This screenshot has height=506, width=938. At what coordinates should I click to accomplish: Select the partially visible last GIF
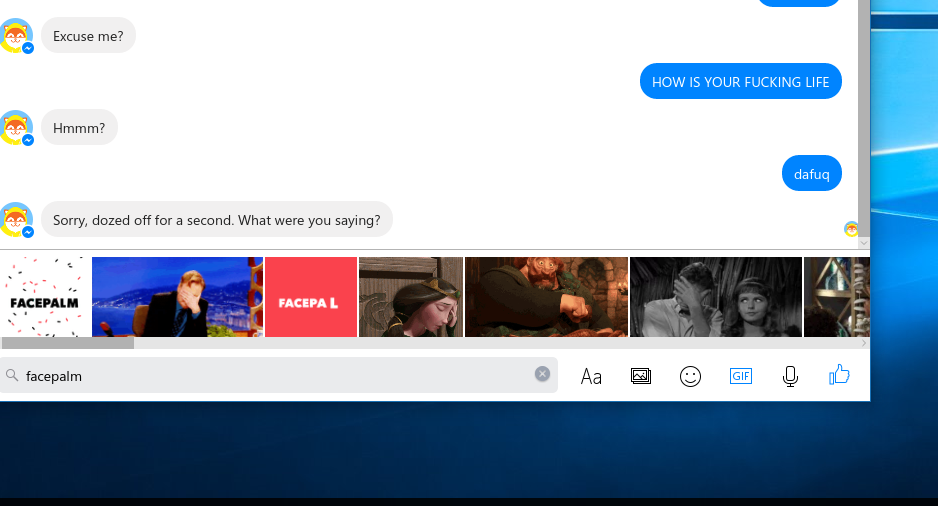pyautogui.click(x=837, y=297)
